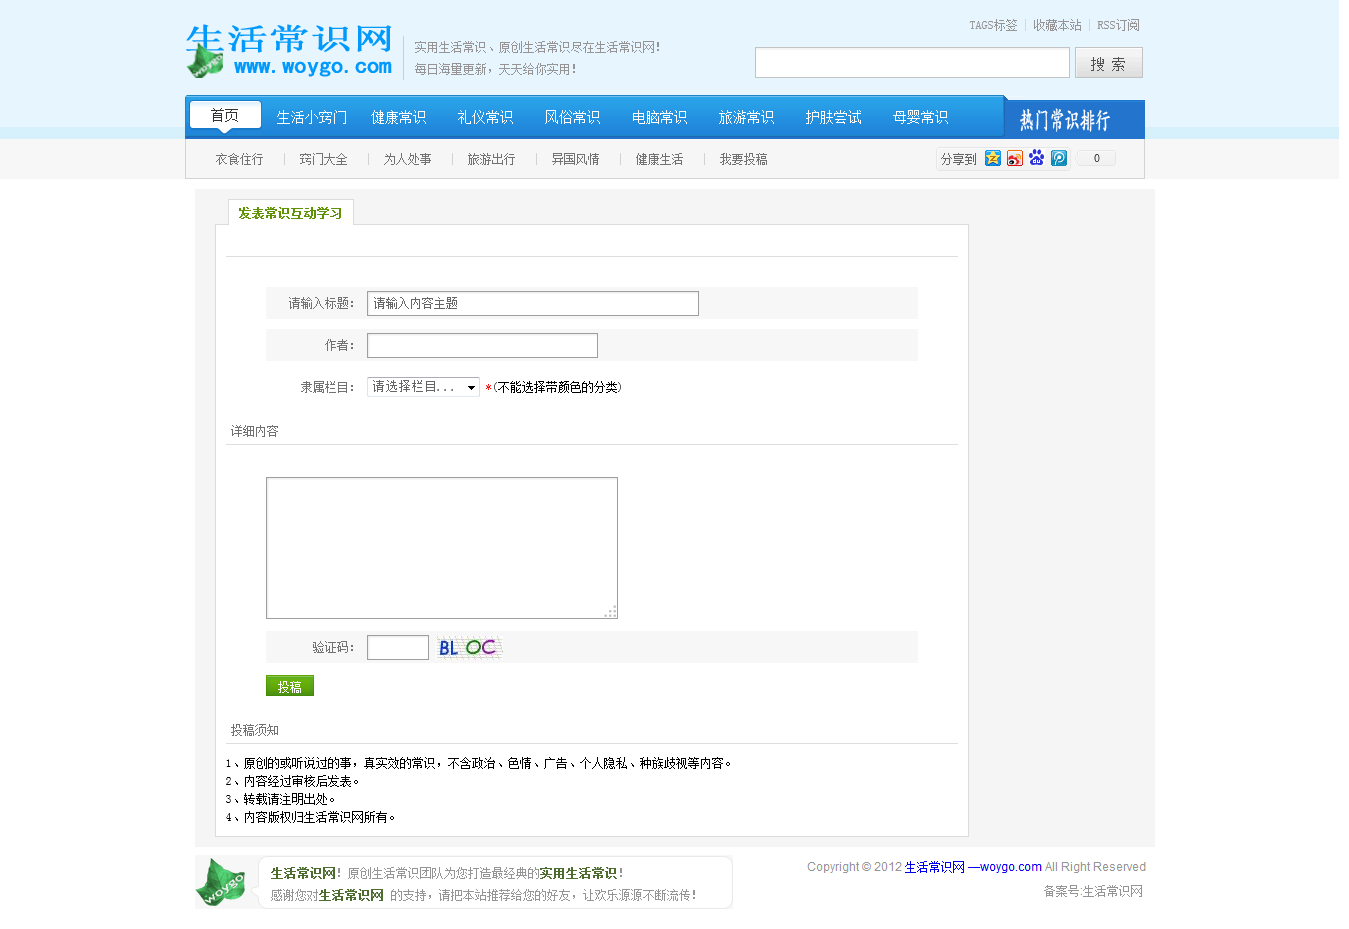Click the slogan 实用生活常识、原创生活常识尽在生活常识网!

pyautogui.click(x=537, y=47)
